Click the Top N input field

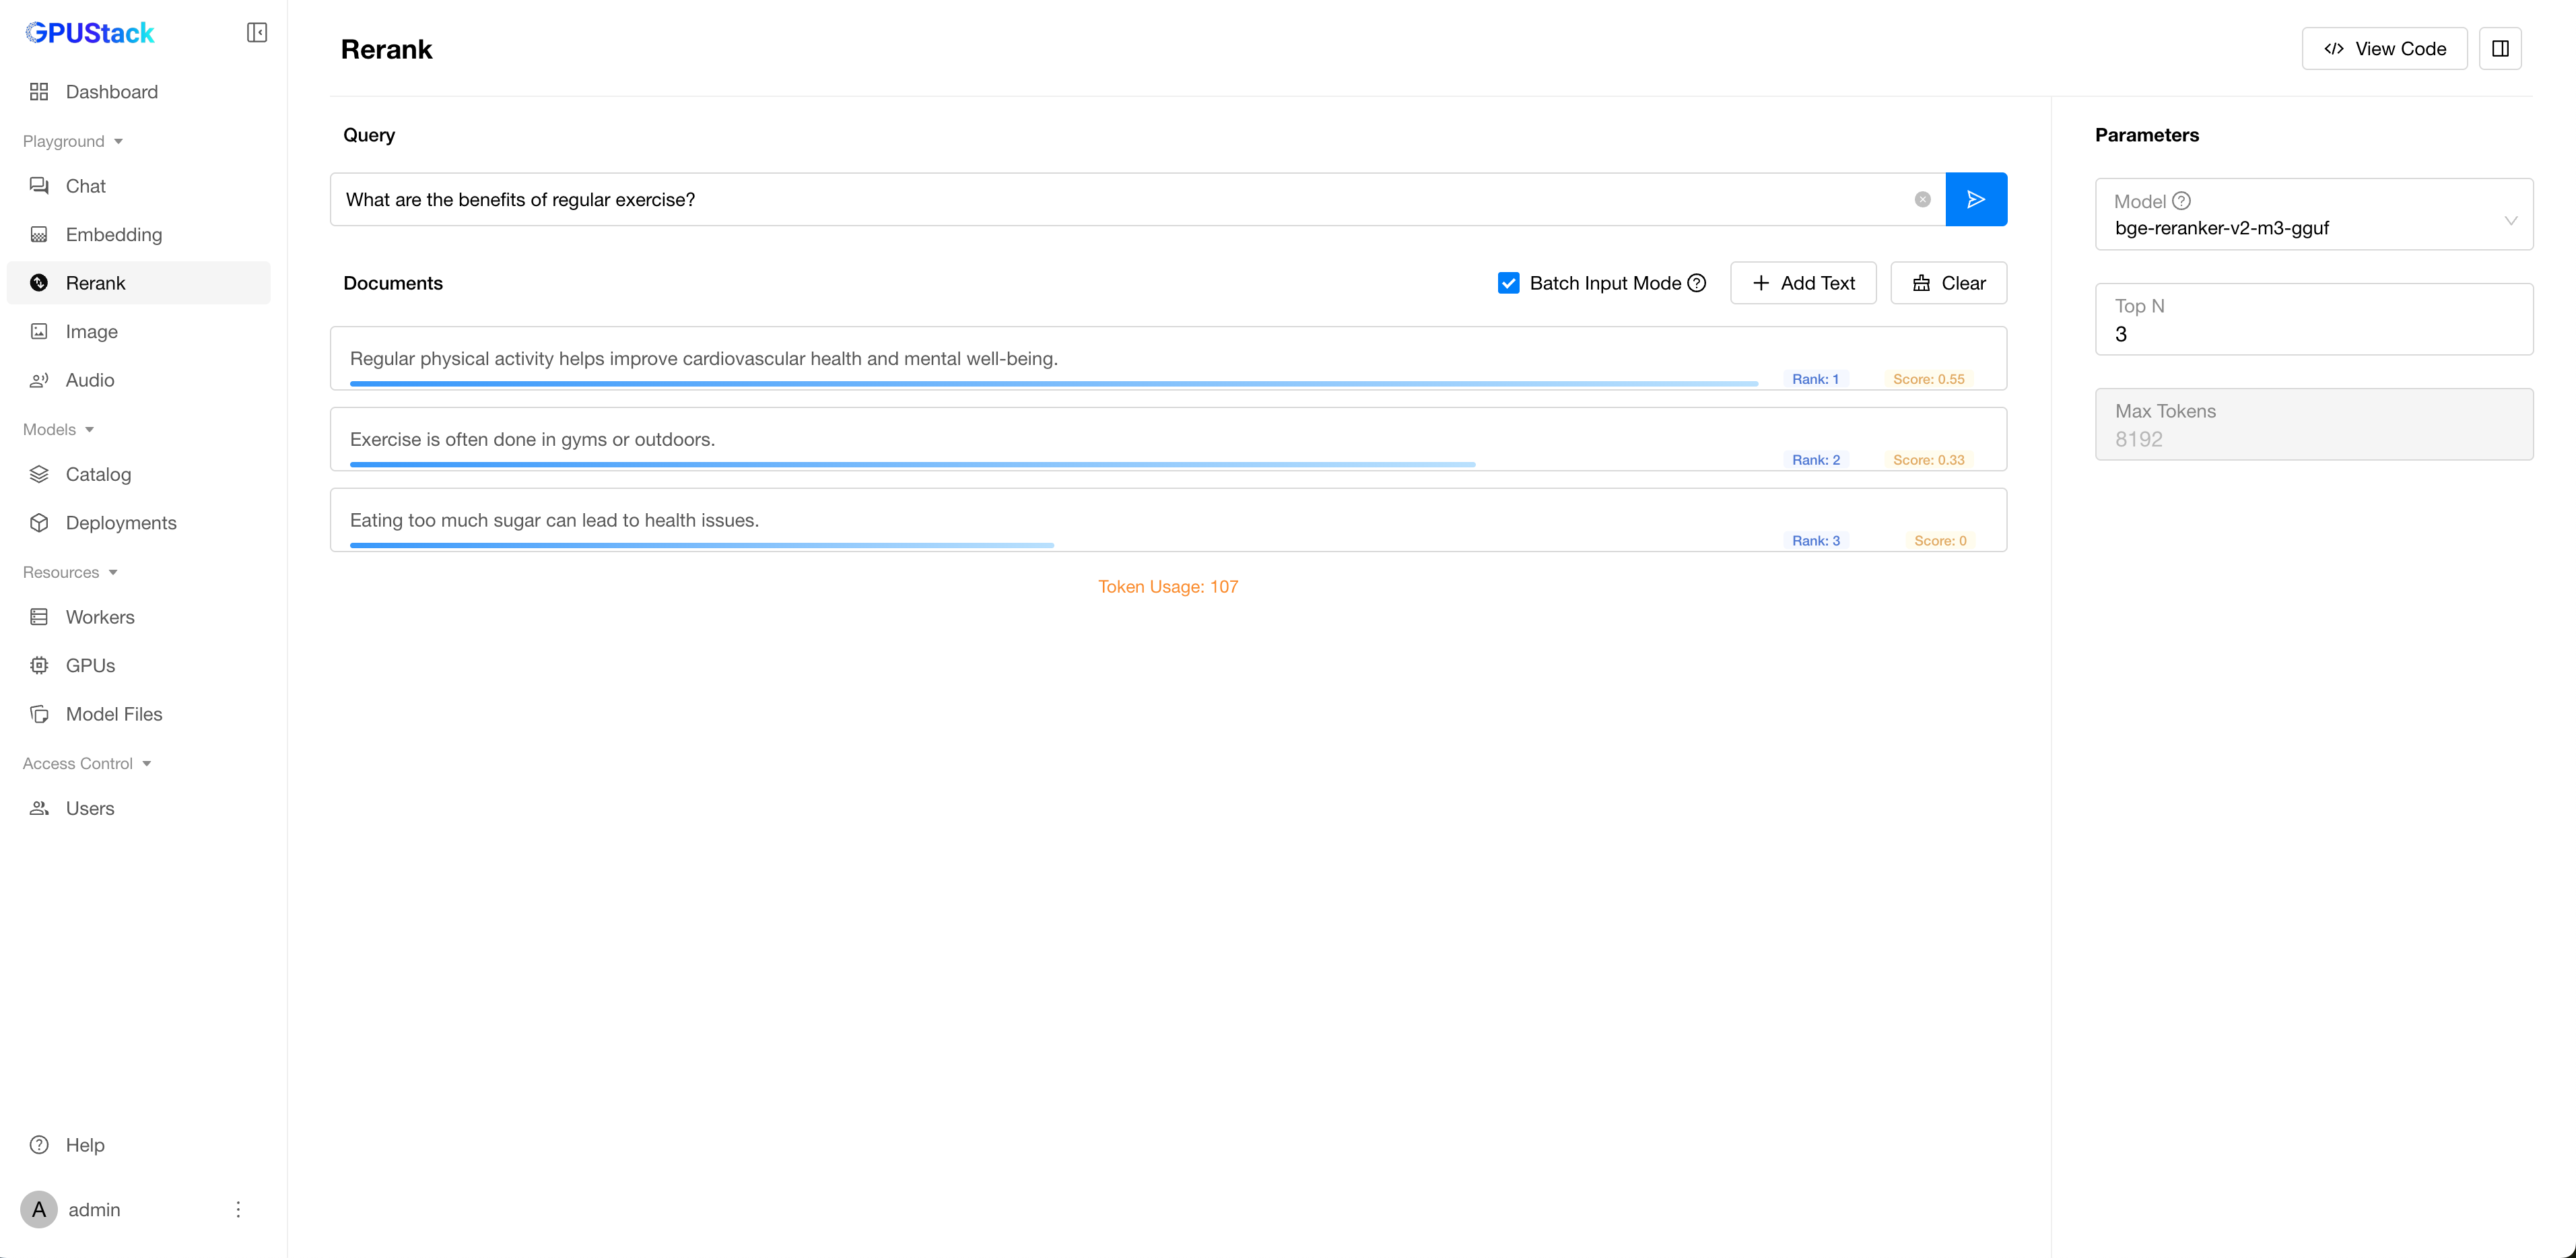(2313, 334)
